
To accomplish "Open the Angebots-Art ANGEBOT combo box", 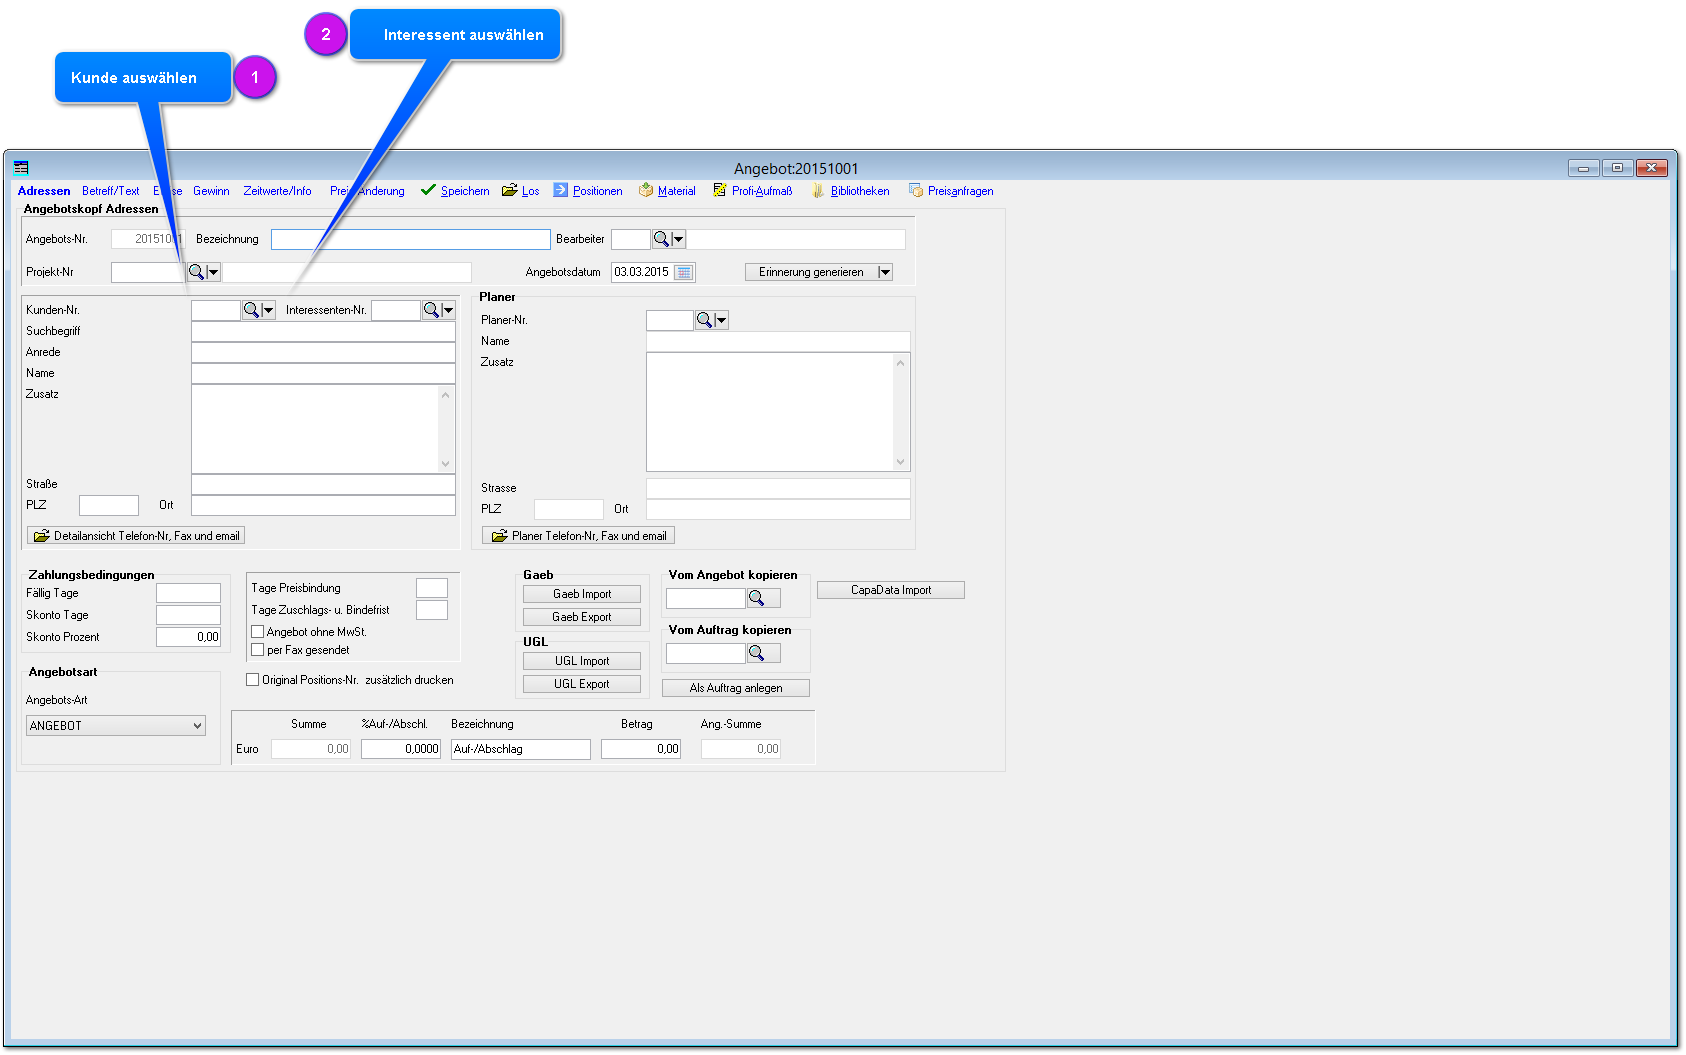I will click(x=116, y=726).
